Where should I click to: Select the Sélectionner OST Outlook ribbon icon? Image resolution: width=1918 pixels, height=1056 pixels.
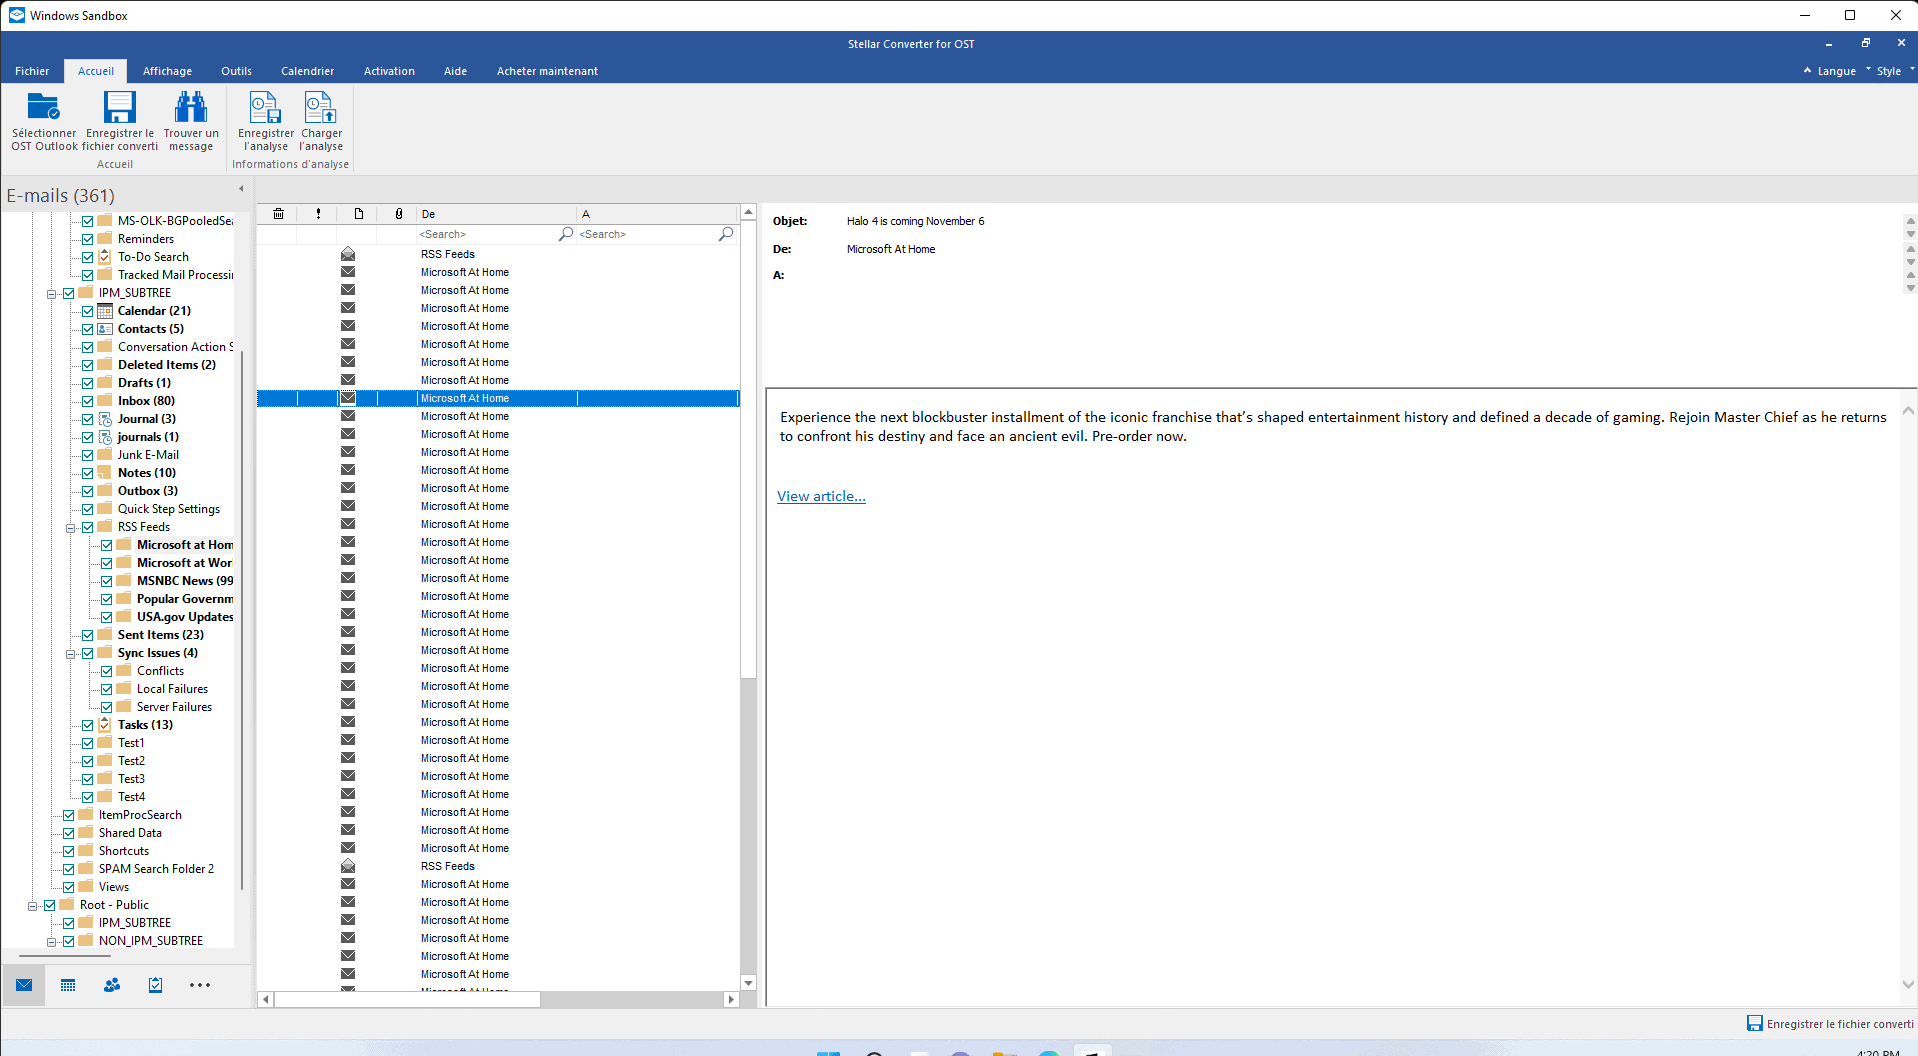(44, 120)
